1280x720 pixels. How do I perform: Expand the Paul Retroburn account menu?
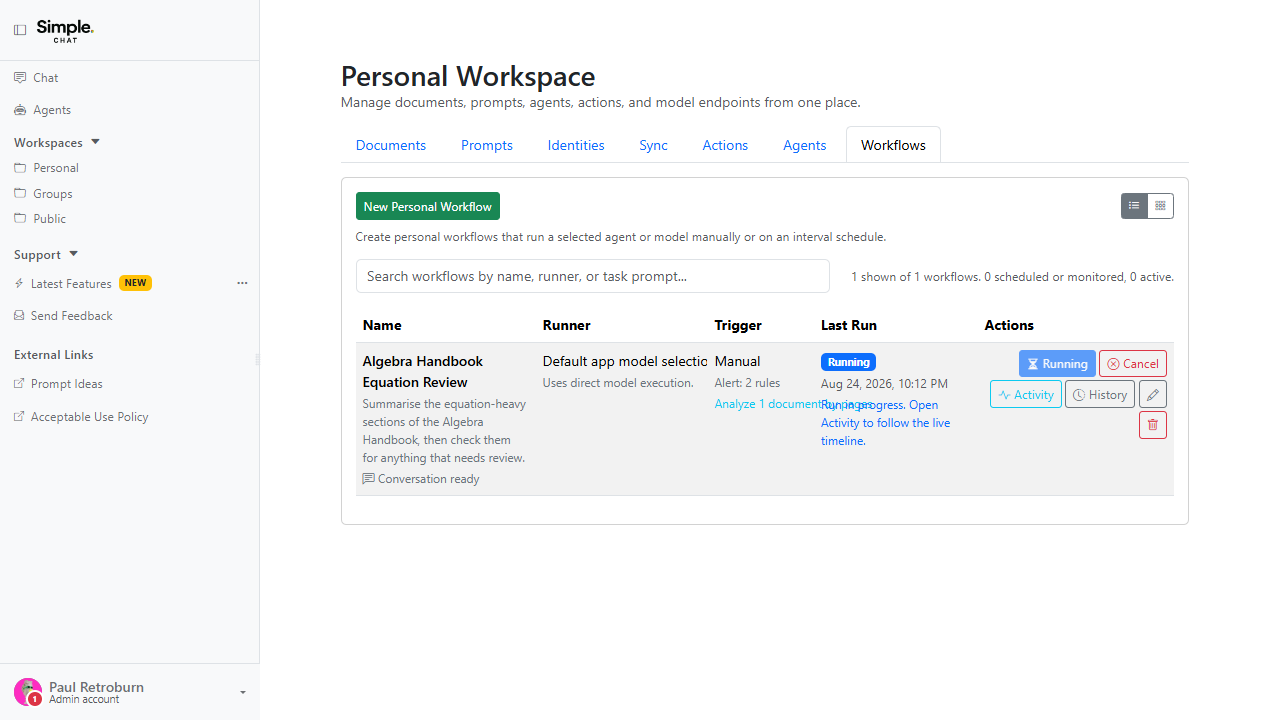pyautogui.click(x=243, y=692)
